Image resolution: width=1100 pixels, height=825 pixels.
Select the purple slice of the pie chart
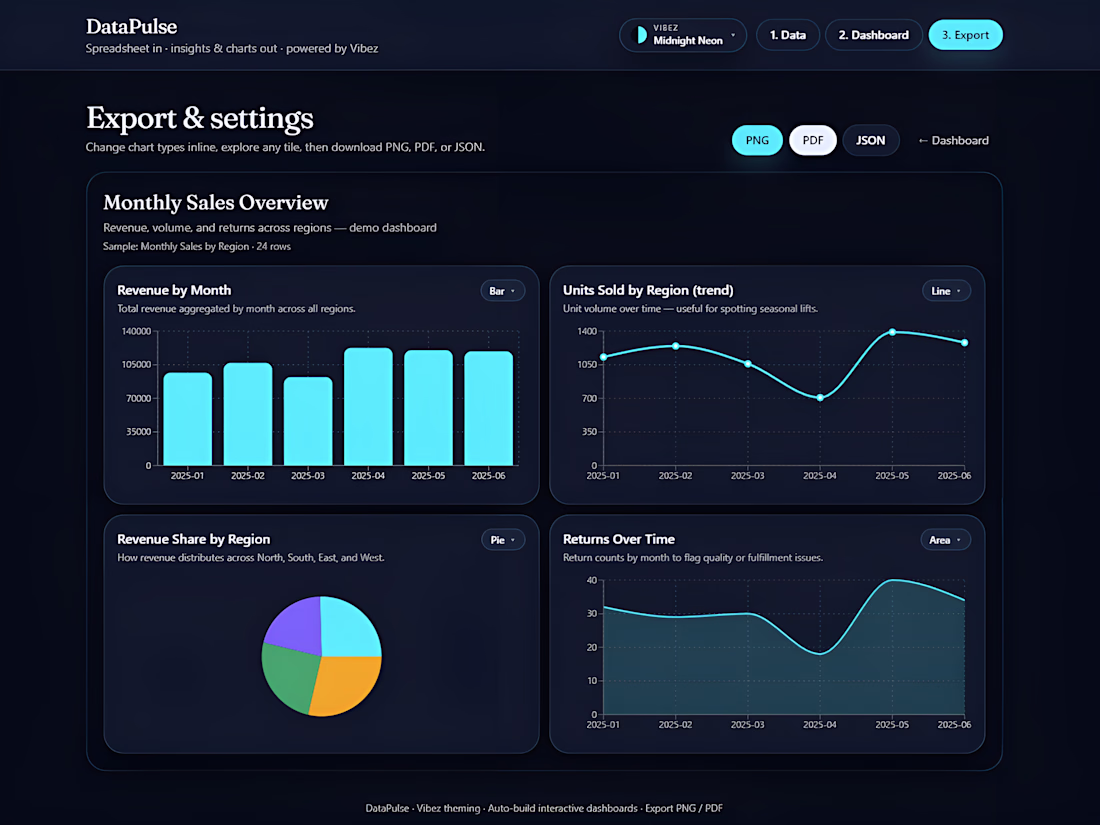(x=295, y=626)
